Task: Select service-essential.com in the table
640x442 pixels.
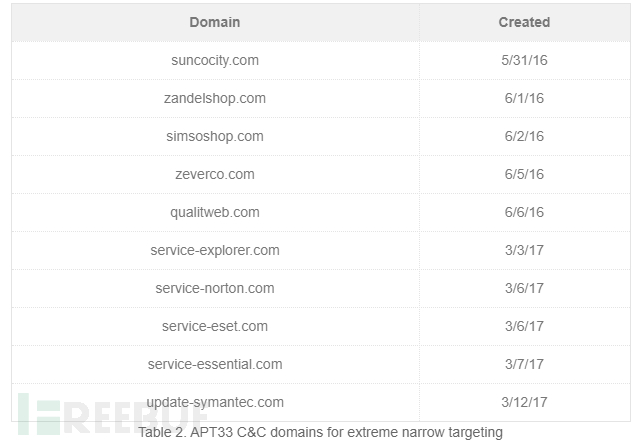Action: [215, 364]
